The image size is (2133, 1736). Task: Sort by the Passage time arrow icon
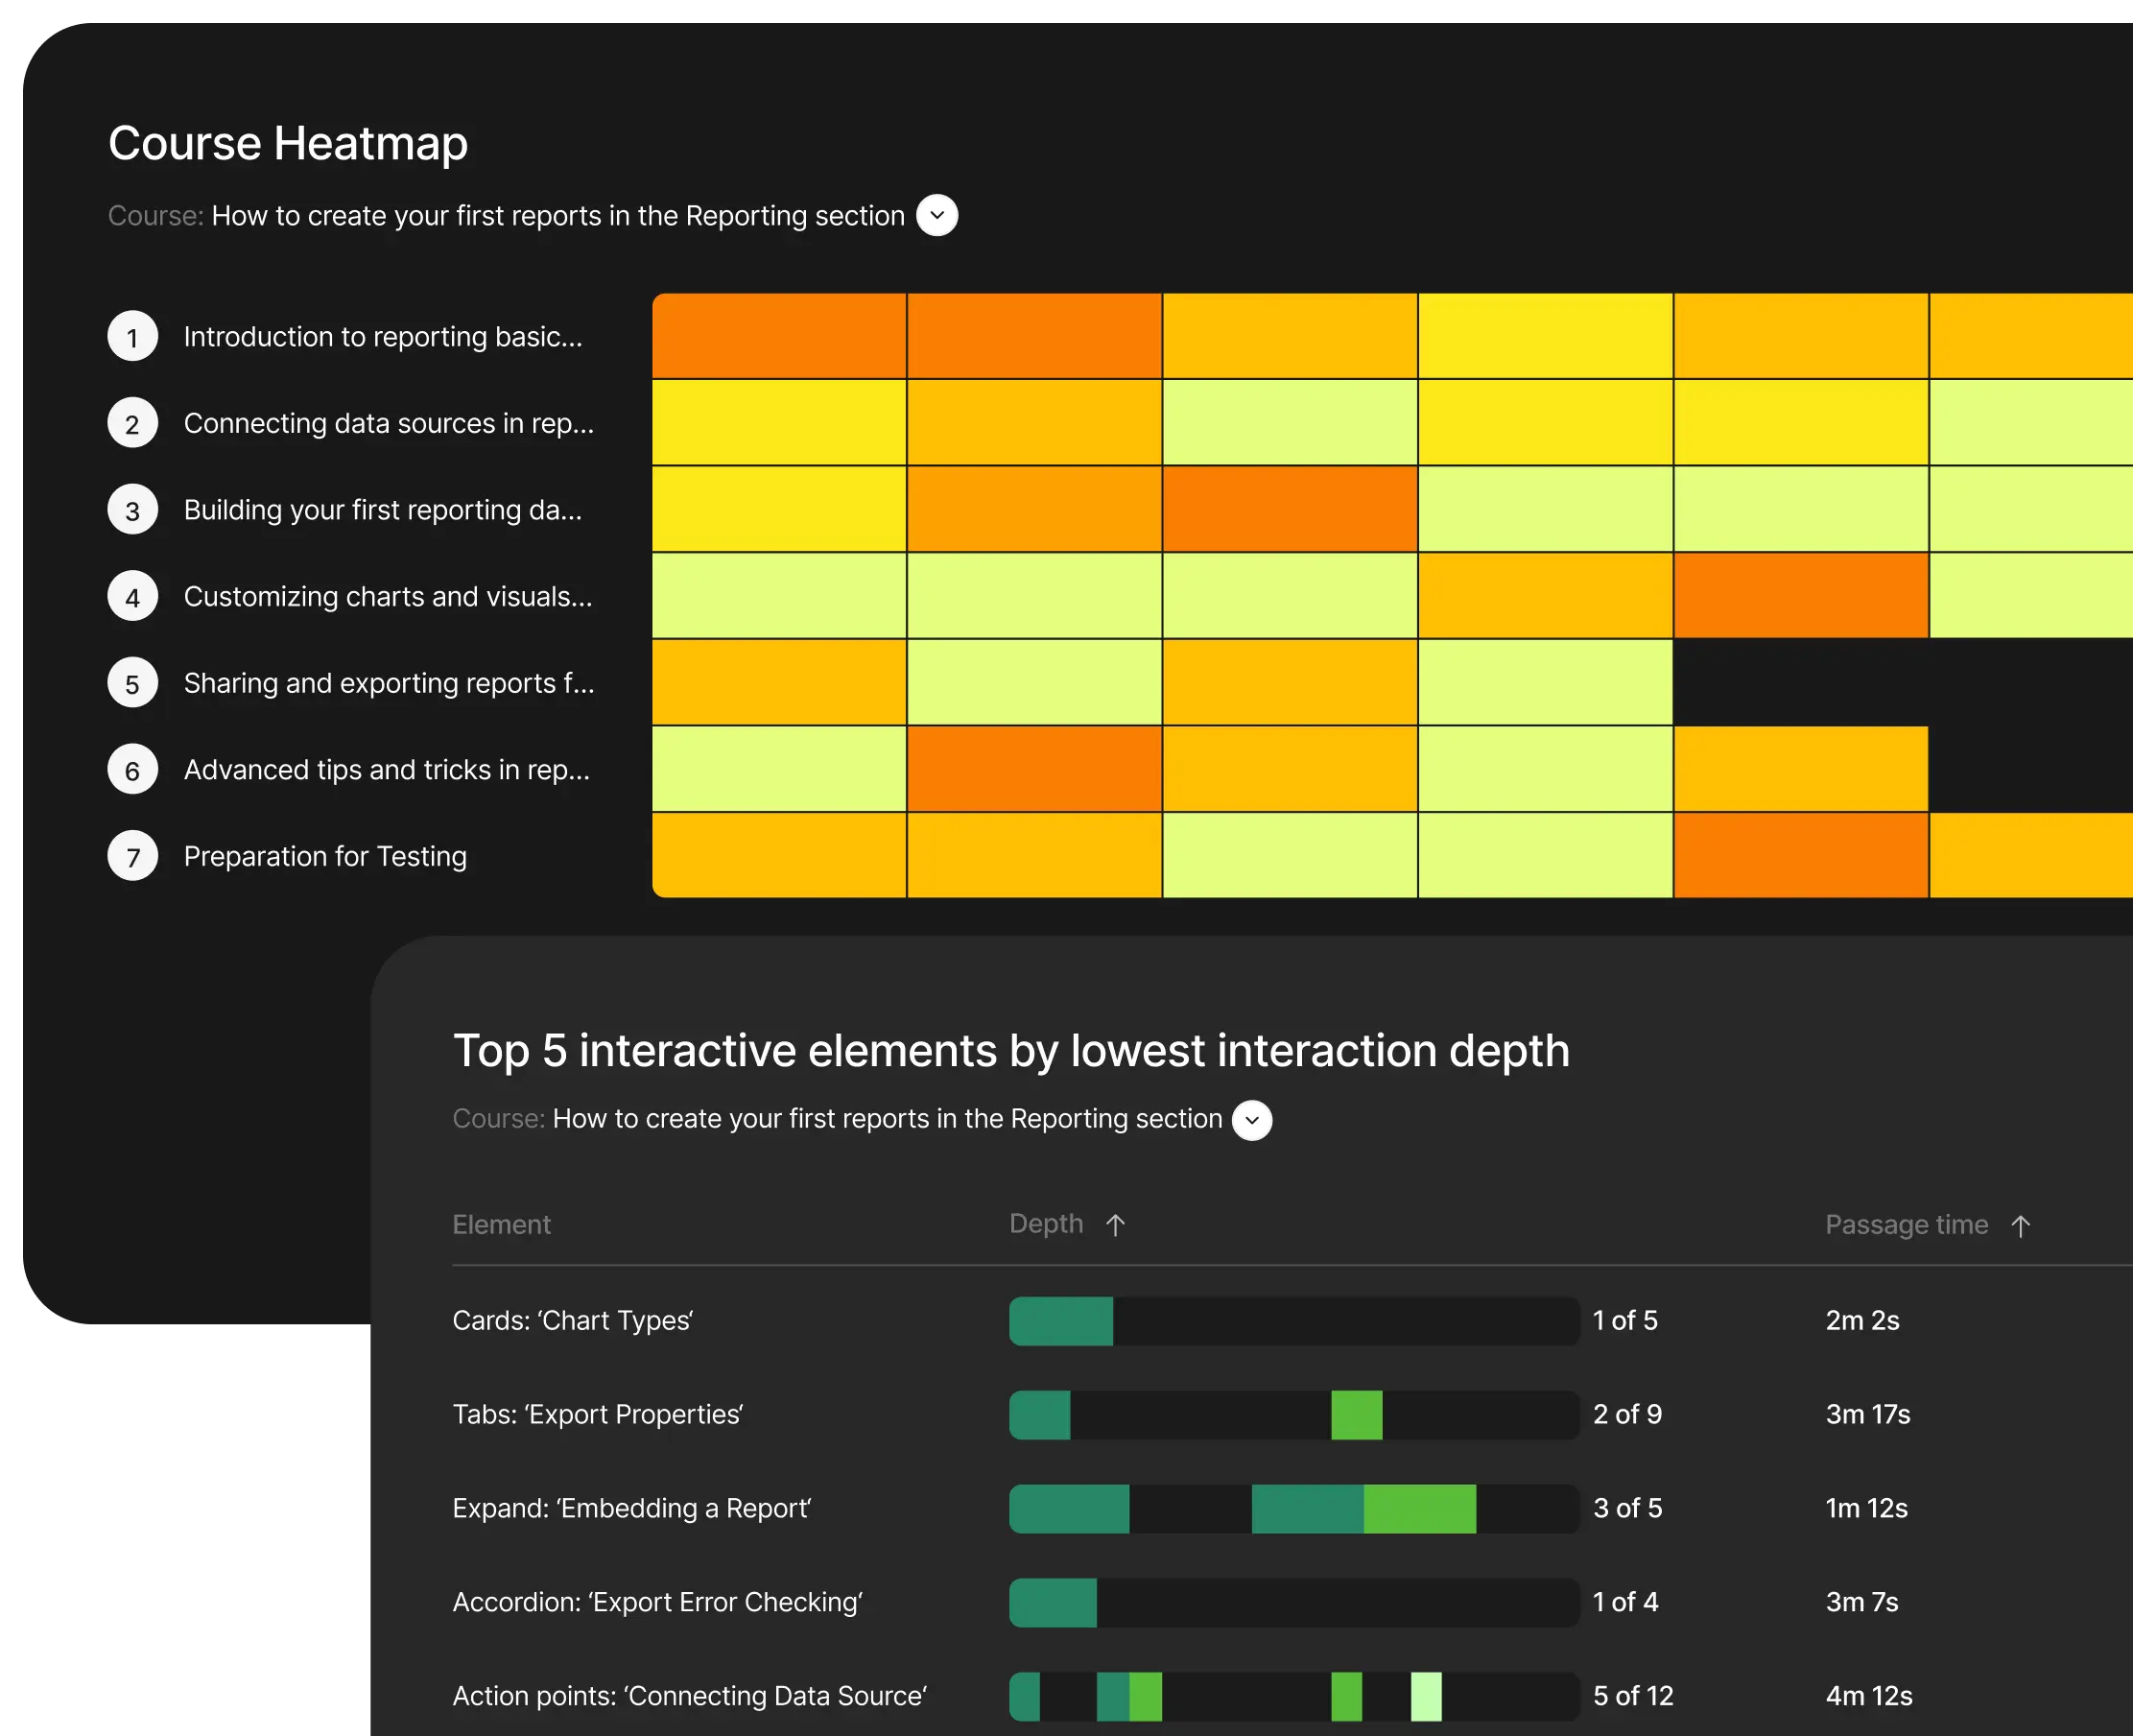click(x=2020, y=1226)
